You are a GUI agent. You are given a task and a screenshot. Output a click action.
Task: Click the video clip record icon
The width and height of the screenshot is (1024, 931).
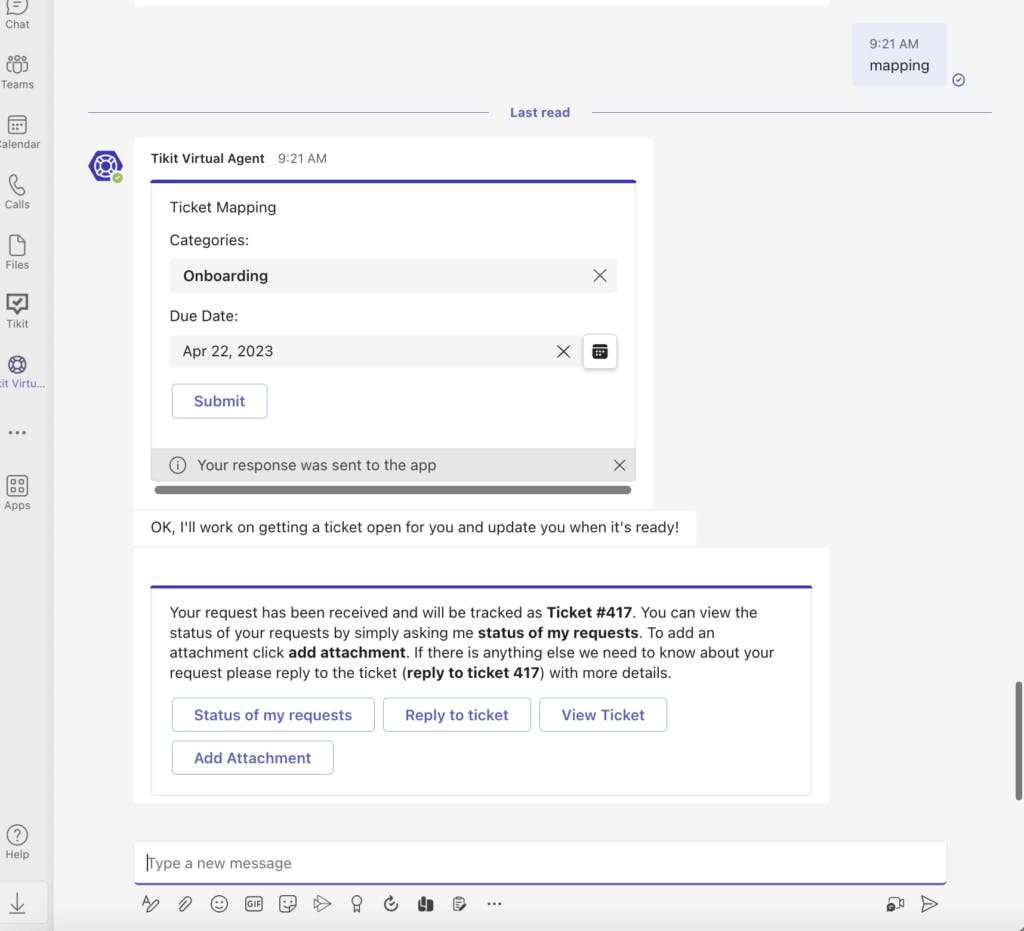895,904
